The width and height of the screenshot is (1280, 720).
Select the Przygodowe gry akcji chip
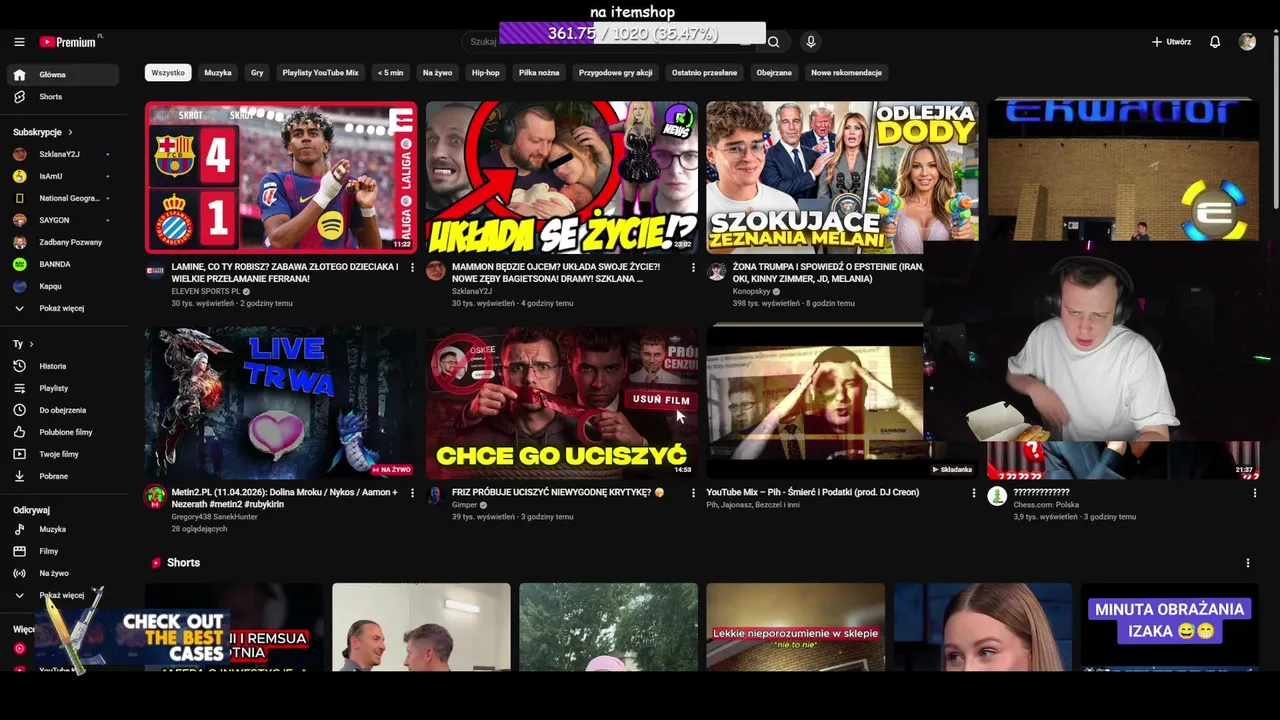click(615, 73)
